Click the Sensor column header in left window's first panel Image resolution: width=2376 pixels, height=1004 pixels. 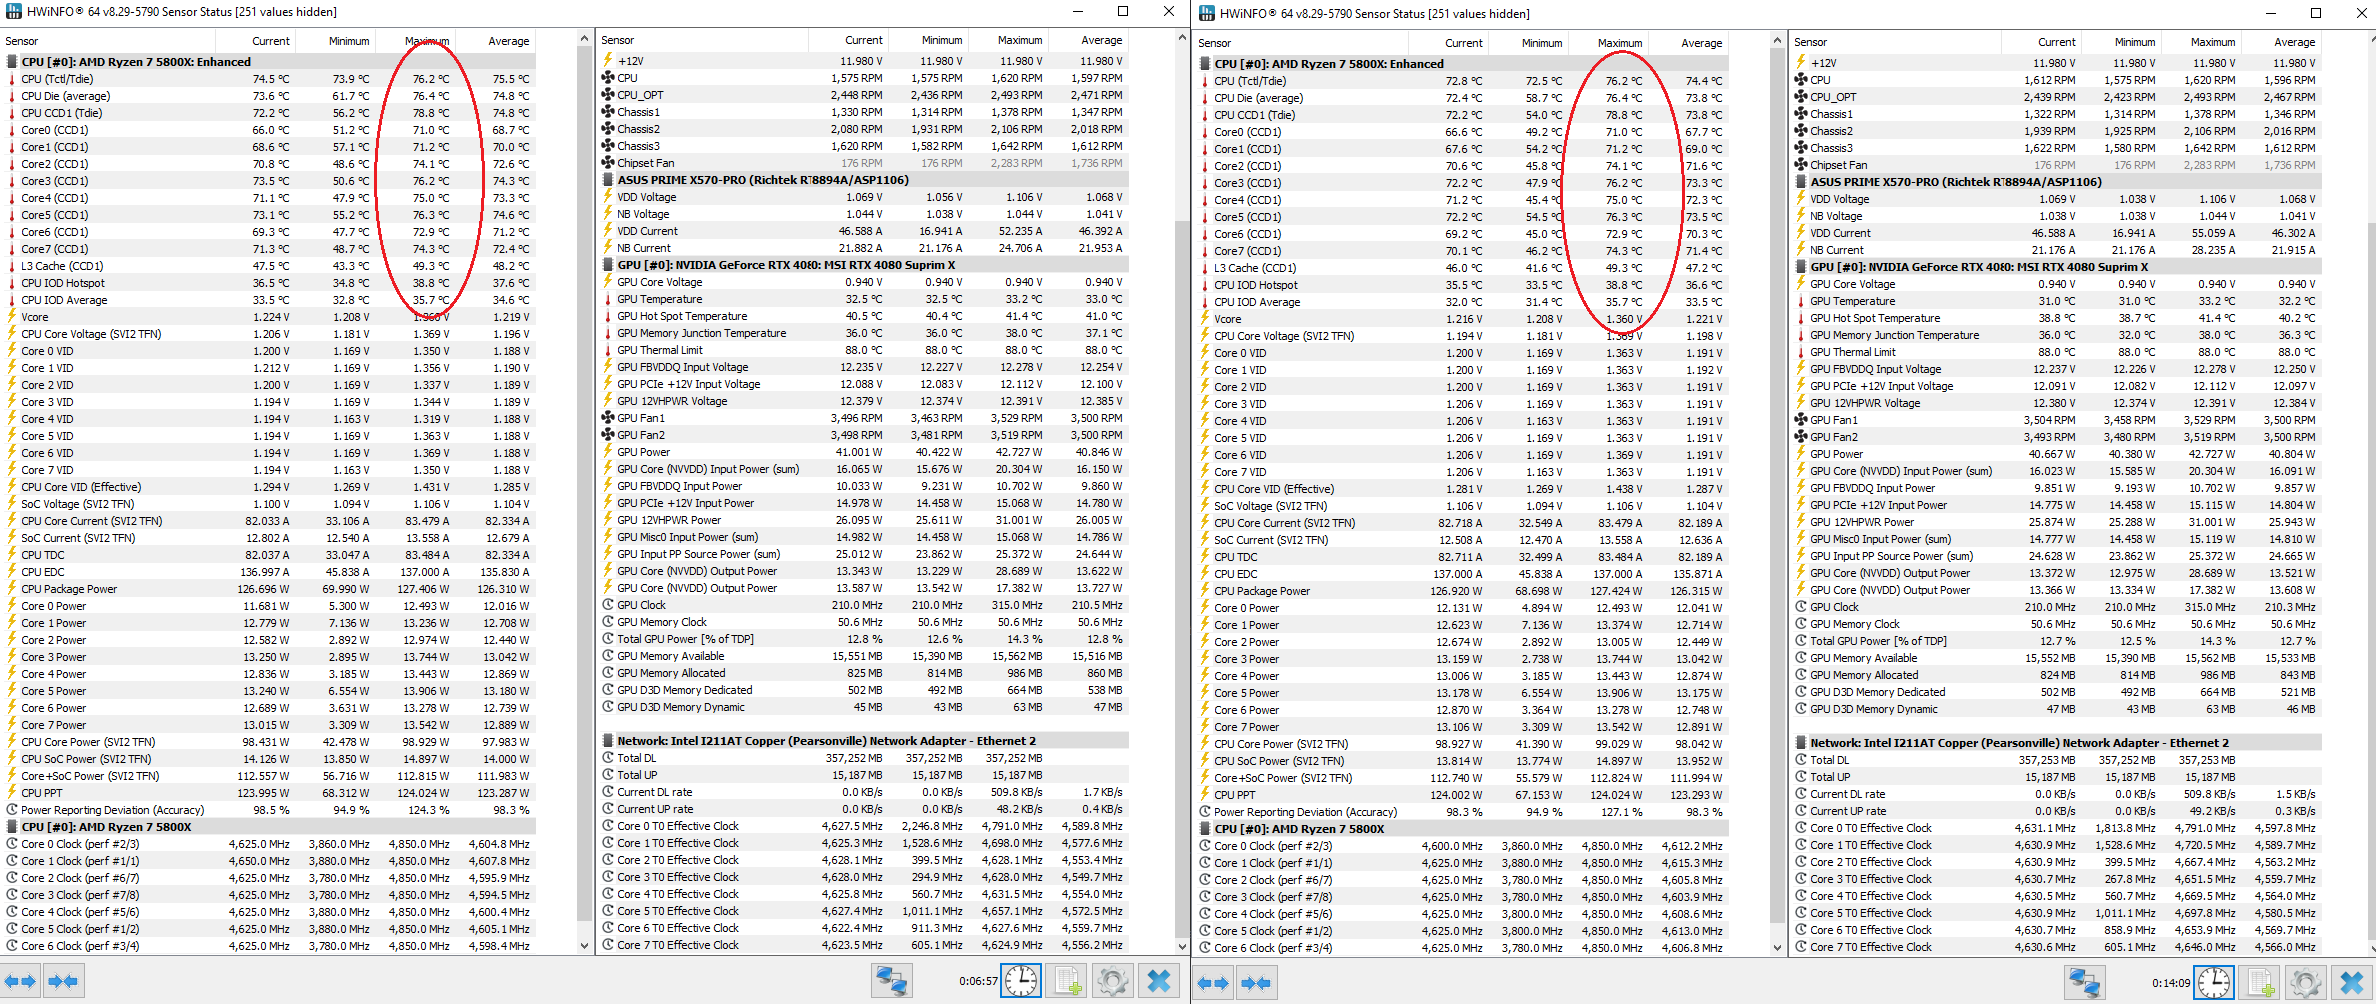tap(108, 41)
